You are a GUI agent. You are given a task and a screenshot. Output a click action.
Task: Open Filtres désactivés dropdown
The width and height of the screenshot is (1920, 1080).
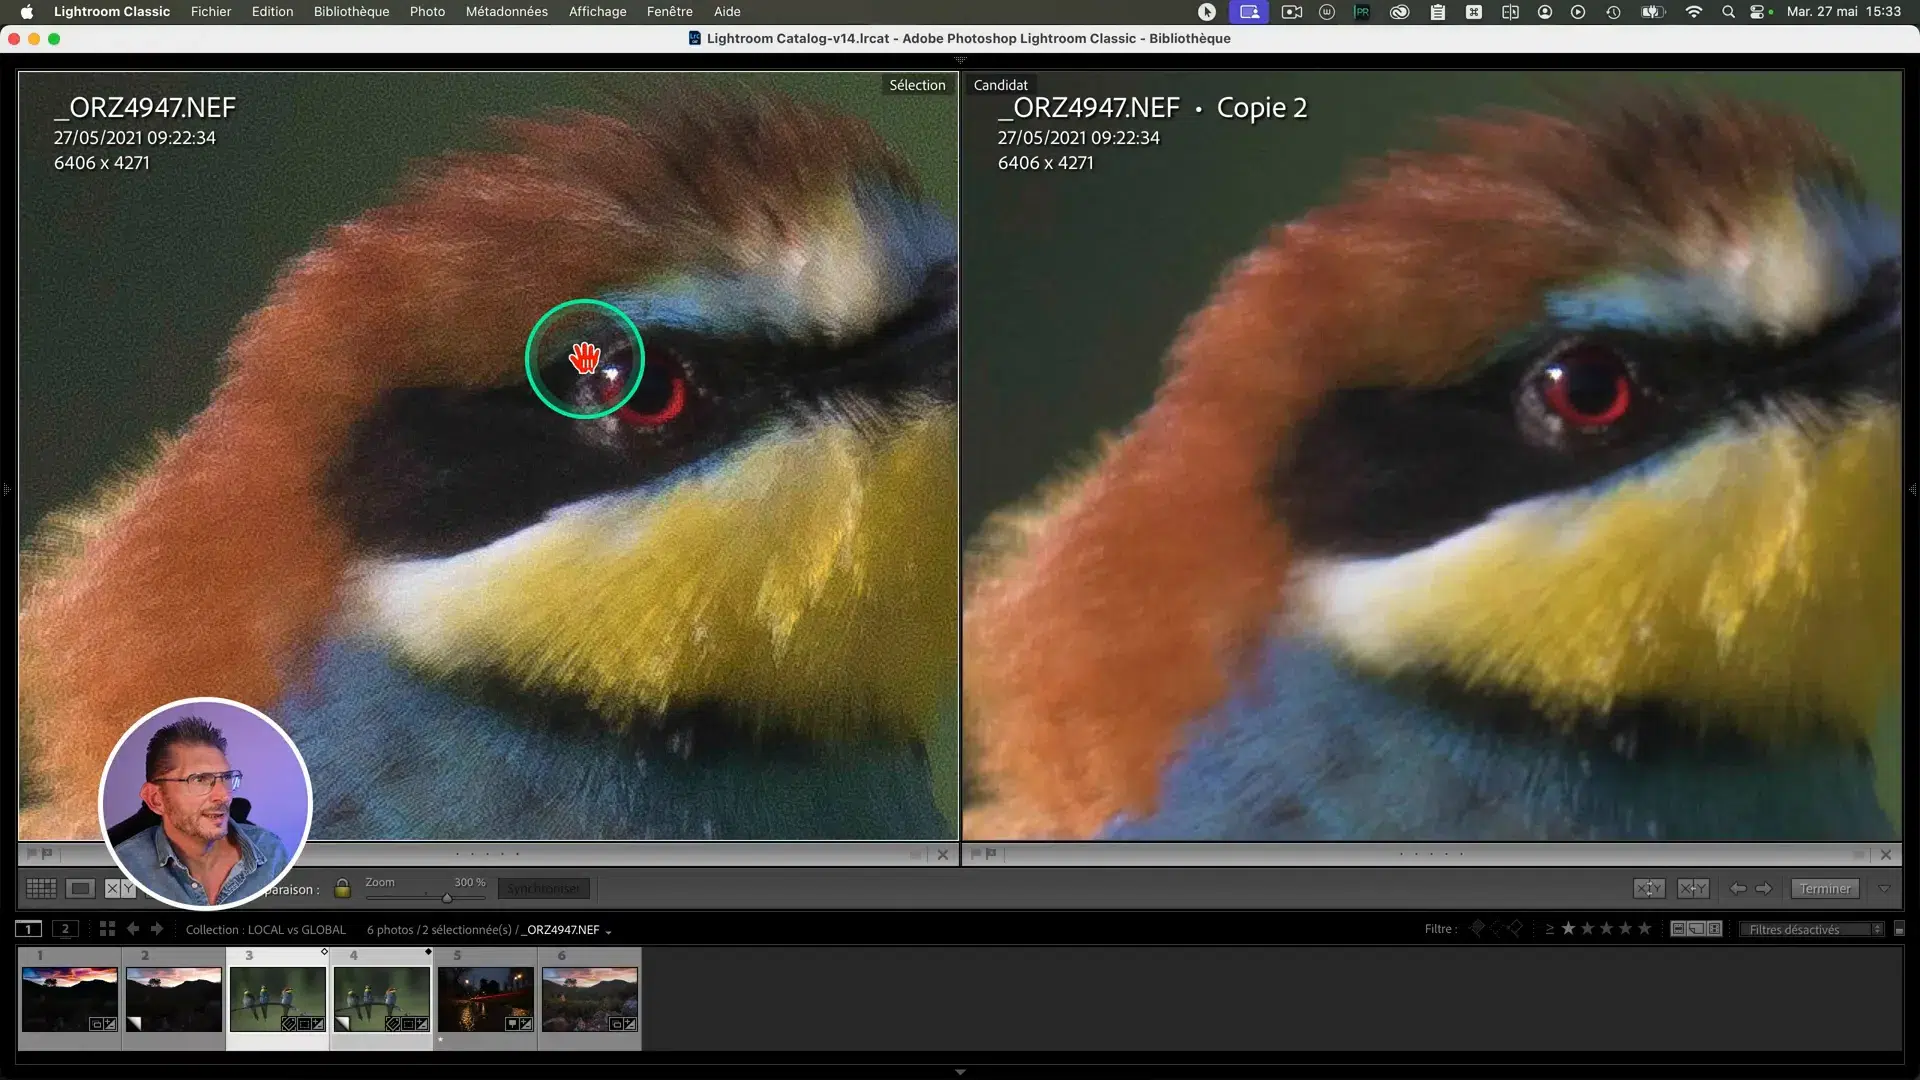(1810, 929)
